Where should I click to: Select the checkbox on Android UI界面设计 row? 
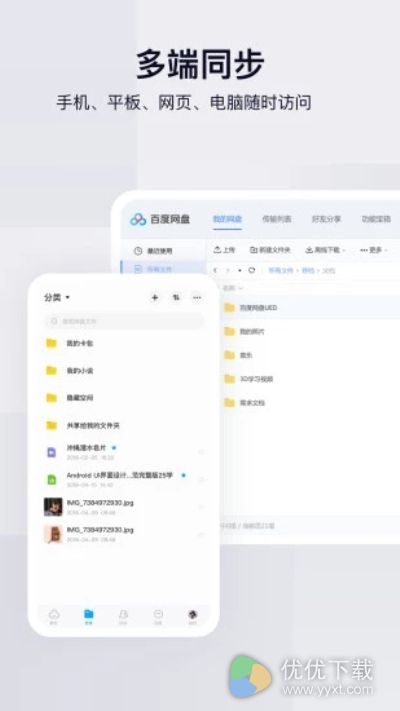pyautogui.click(x=201, y=479)
